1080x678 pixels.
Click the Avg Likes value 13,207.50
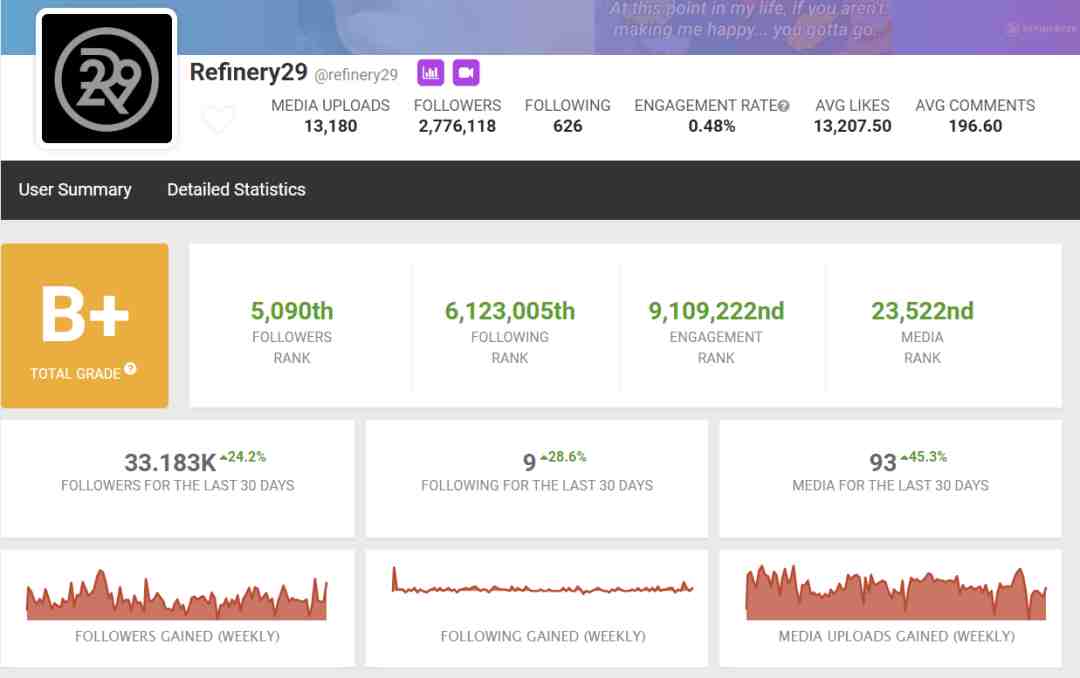pos(853,126)
